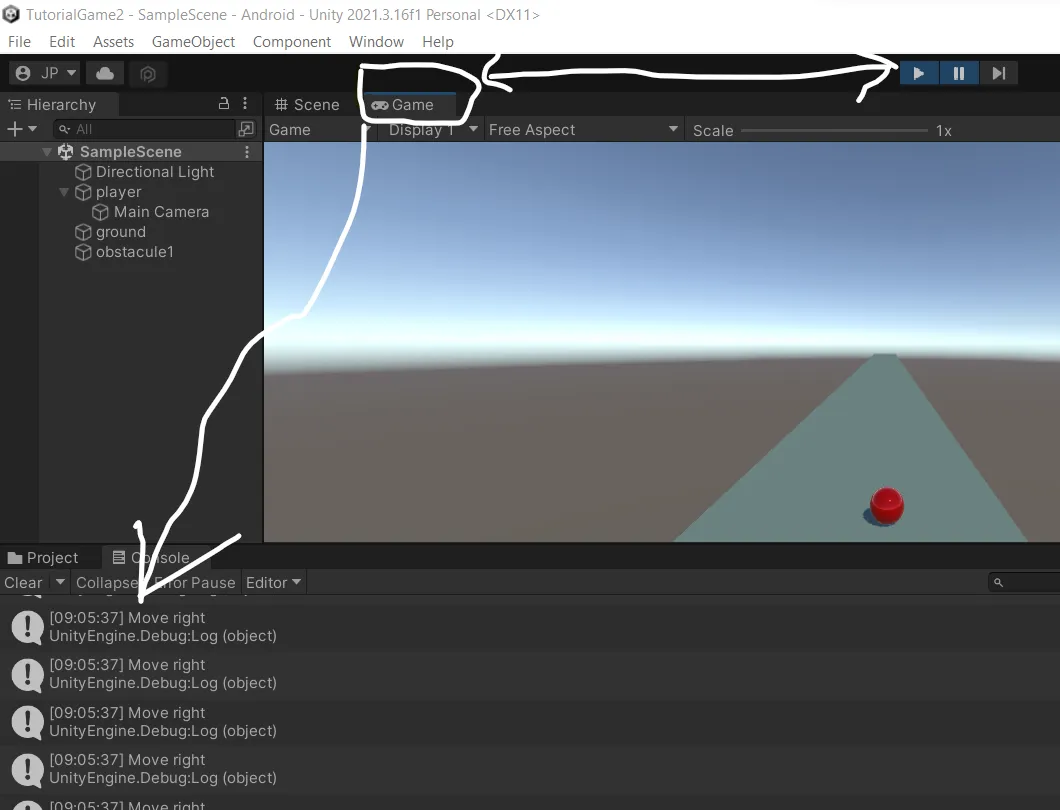This screenshot has width=1060, height=810.
Task: Click the cloud services icon
Action: click(105, 73)
